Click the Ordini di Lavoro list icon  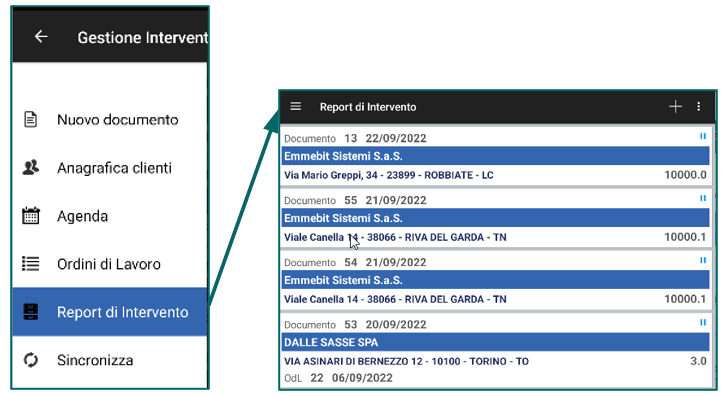point(31,264)
